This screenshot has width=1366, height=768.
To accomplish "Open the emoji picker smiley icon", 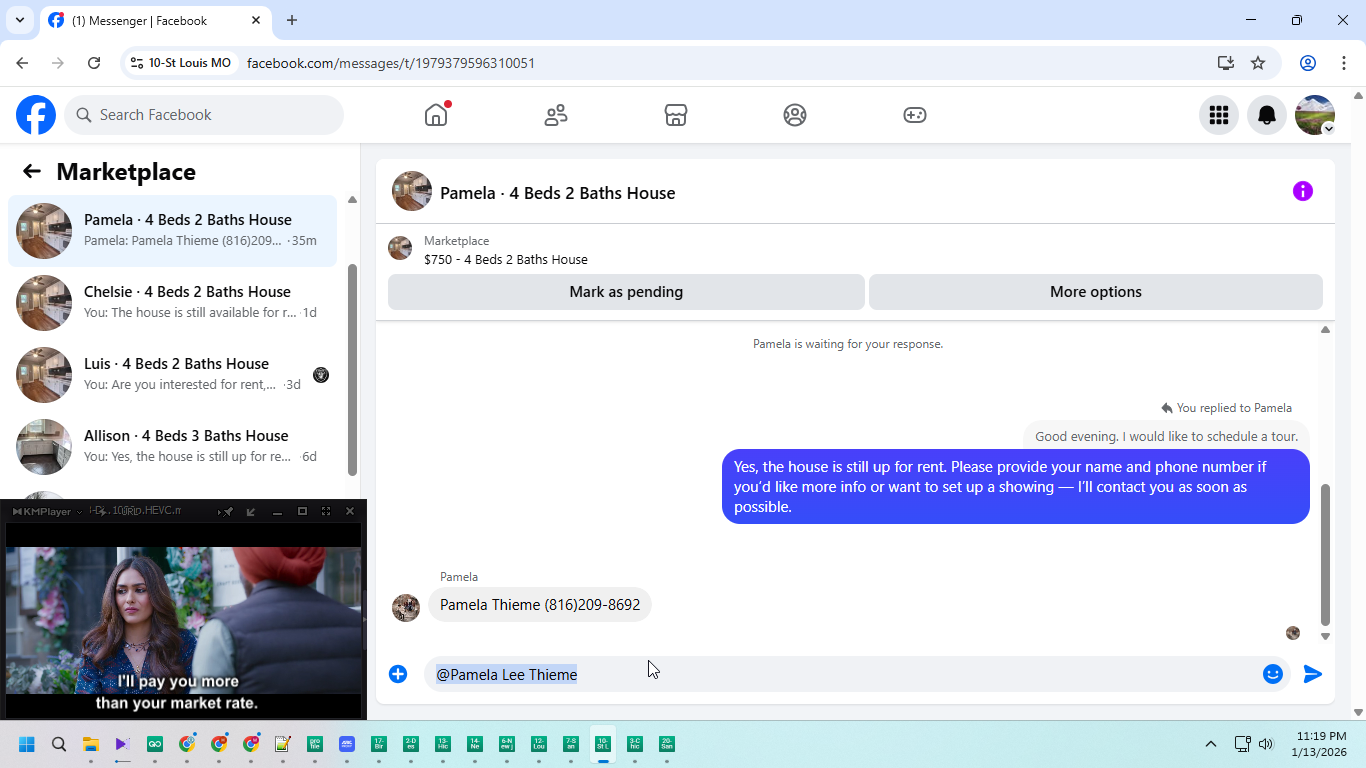I will coord(1273,674).
